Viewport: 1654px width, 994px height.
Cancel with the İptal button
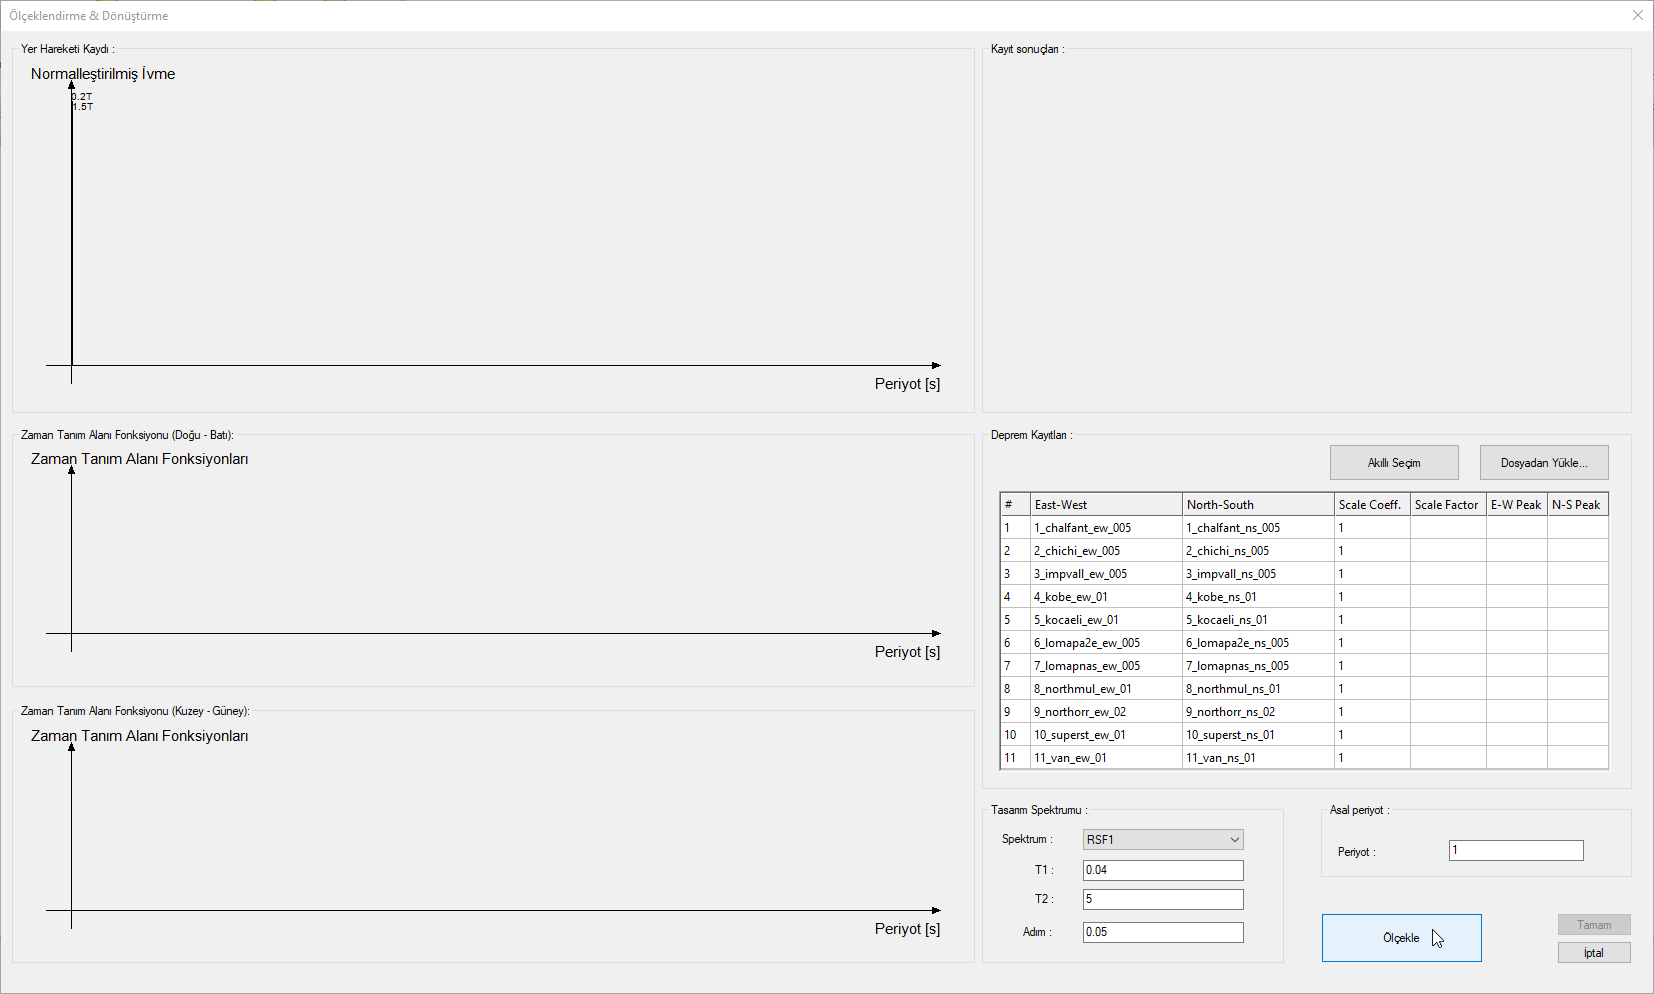pyautogui.click(x=1593, y=953)
